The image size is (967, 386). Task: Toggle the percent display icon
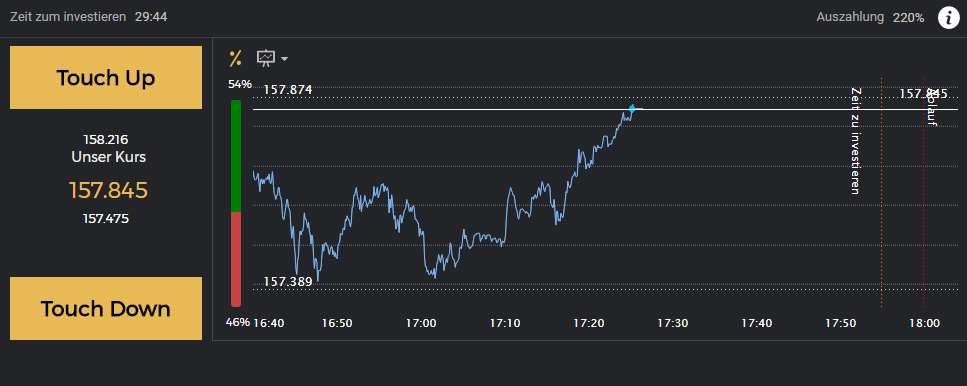(x=235, y=59)
